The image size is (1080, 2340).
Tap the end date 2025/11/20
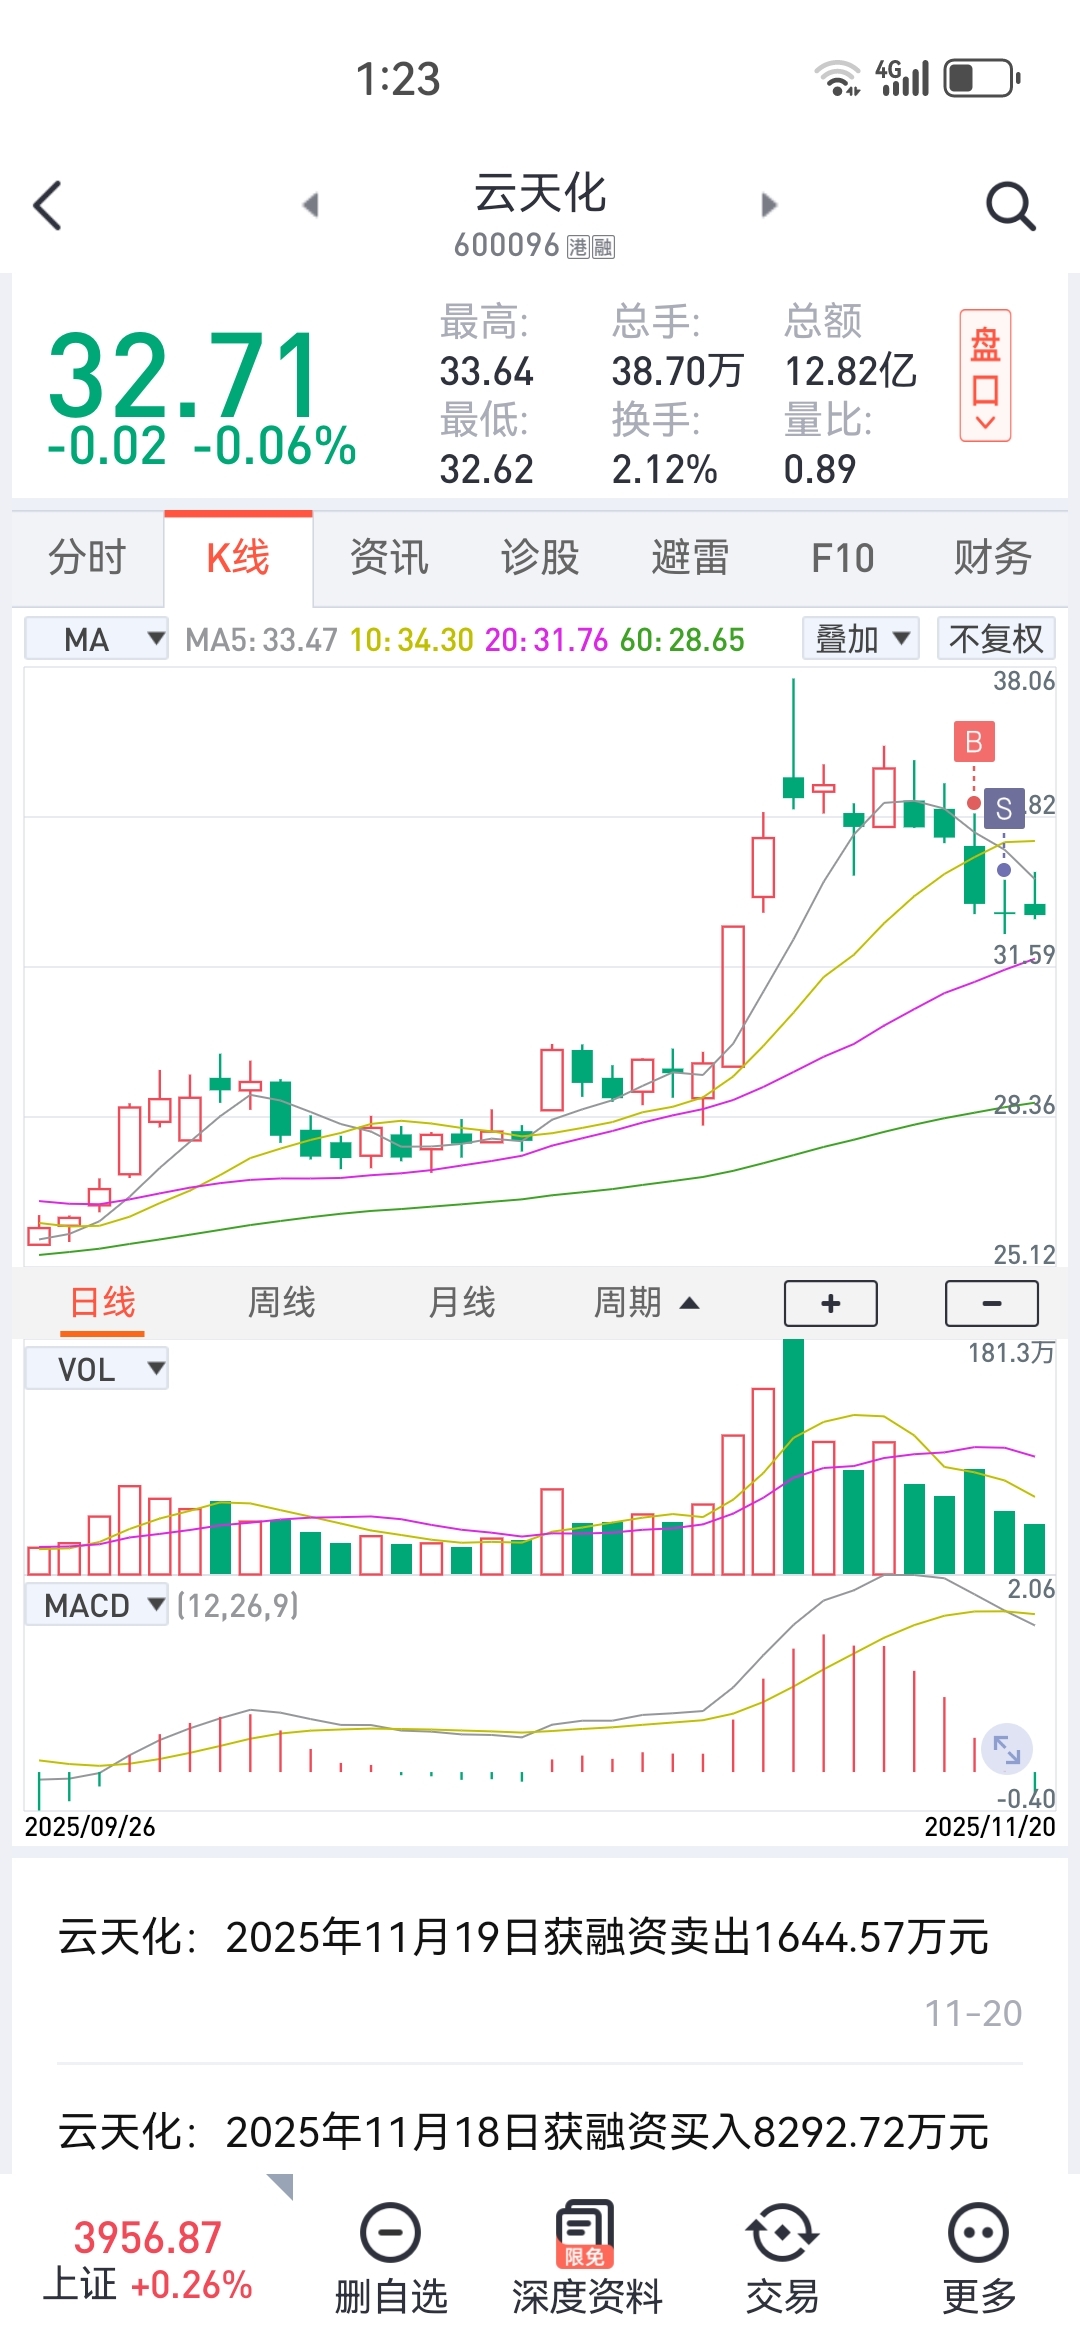click(x=990, y=1827)
